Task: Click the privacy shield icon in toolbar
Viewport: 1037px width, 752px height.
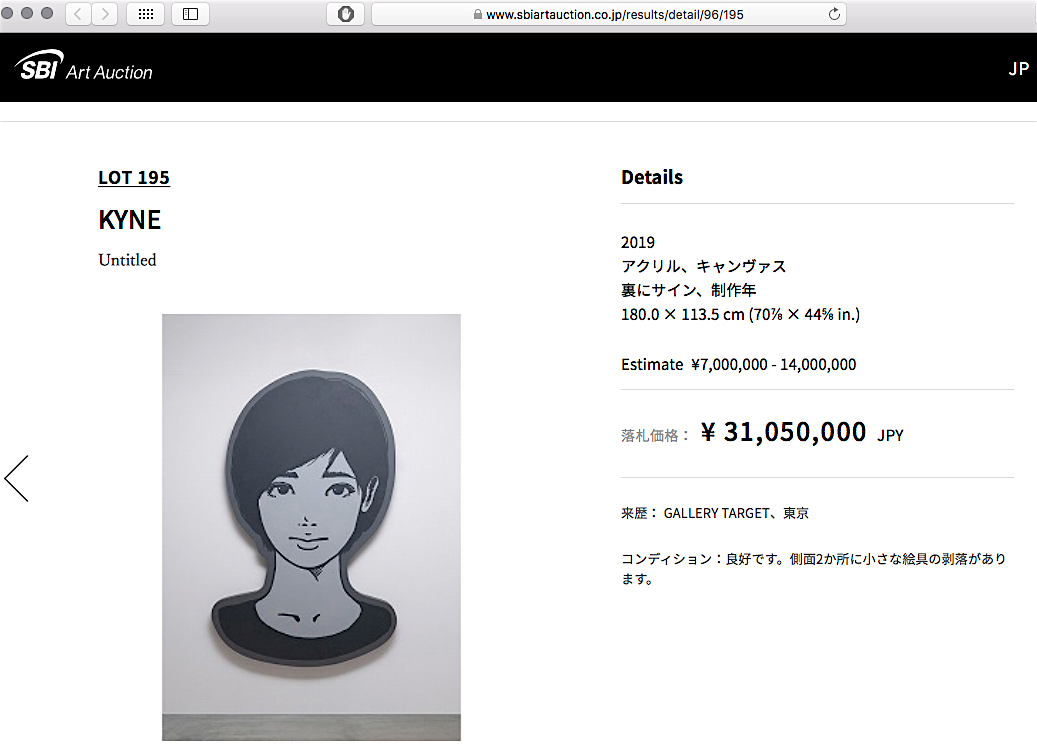Action: [345, 14]
